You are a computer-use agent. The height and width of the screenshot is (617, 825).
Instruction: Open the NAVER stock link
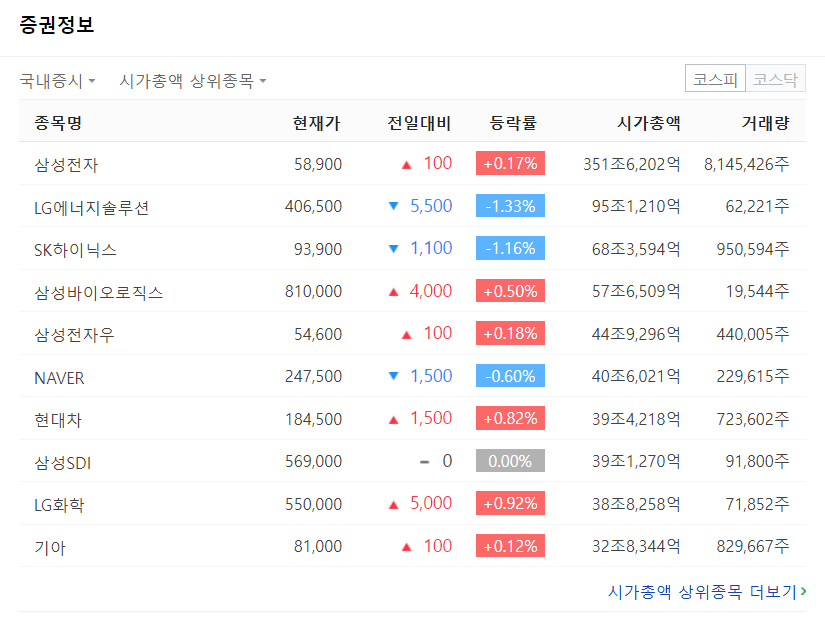tap(59, 378)
